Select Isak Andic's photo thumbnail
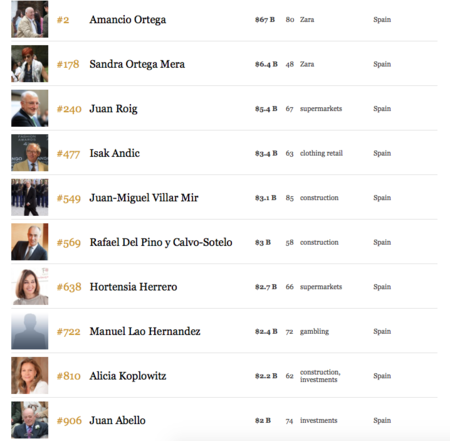Image resolution: width=450 pixels, height=441 pixels. (30, 153)
